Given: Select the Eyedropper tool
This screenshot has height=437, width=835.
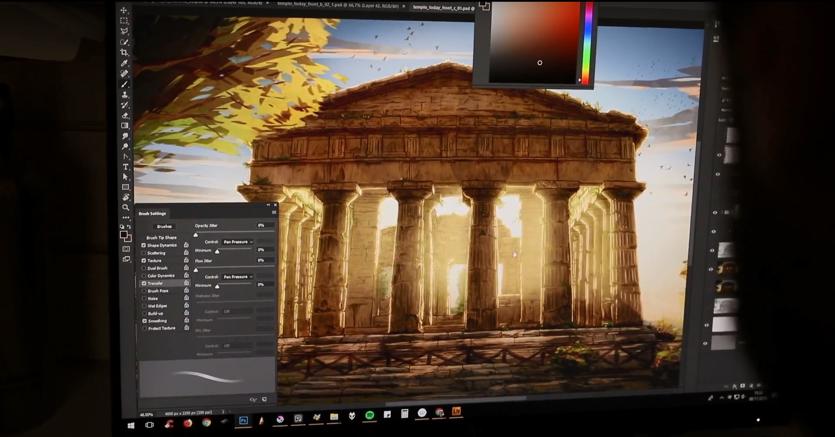Looking at the screenshot, I should coord(125,63).
